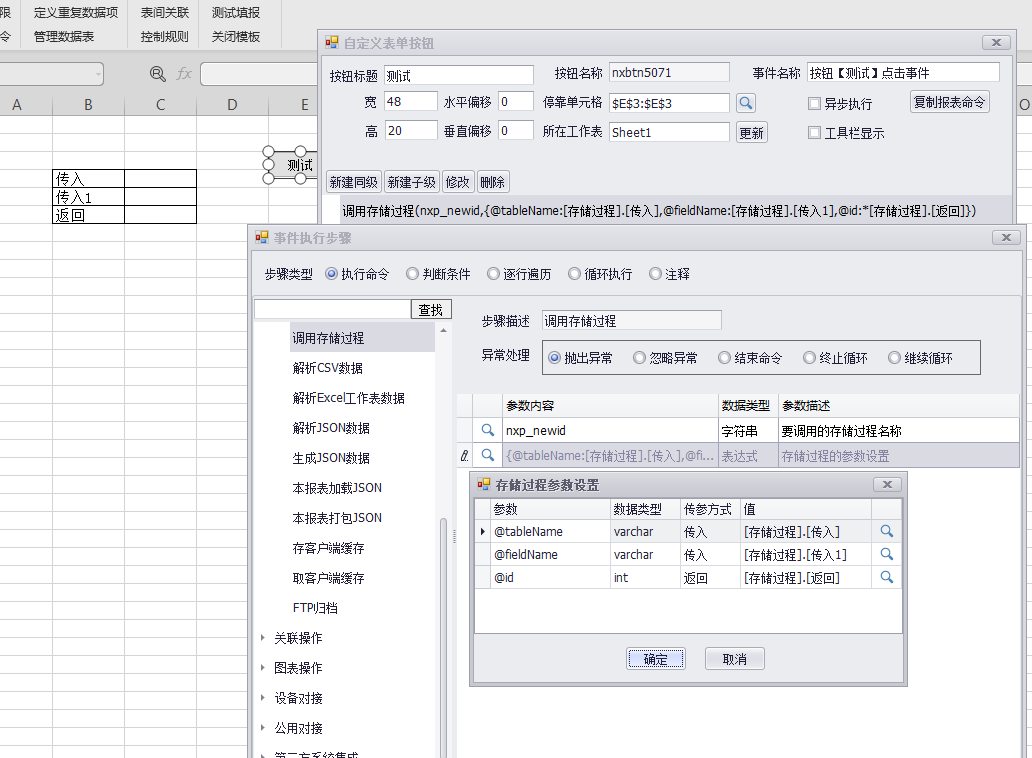Viewport: 1032px width, 758px height.
Task: Open the 测试填报 menu item
Action: (x=235, y=13)
